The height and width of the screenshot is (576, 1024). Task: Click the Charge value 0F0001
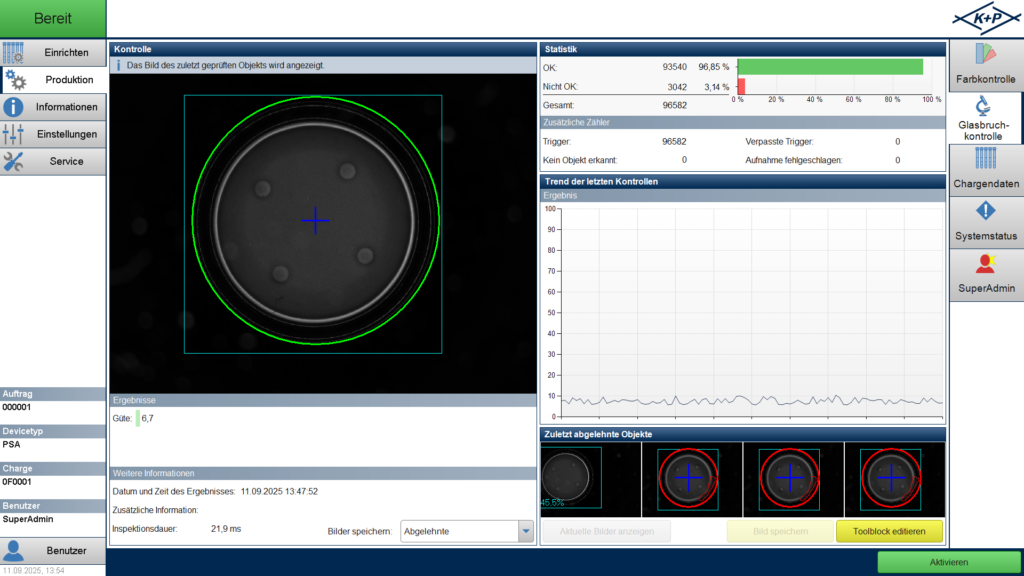pos(17,482)
